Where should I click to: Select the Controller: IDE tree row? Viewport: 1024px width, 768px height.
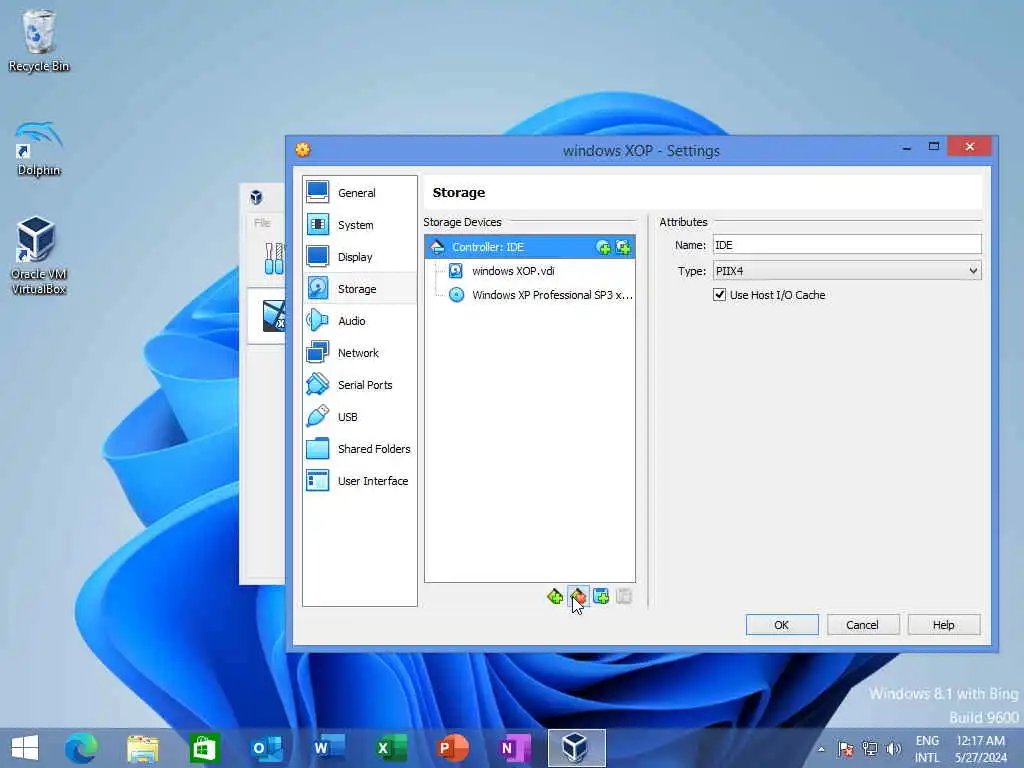(x=530, y=247)
